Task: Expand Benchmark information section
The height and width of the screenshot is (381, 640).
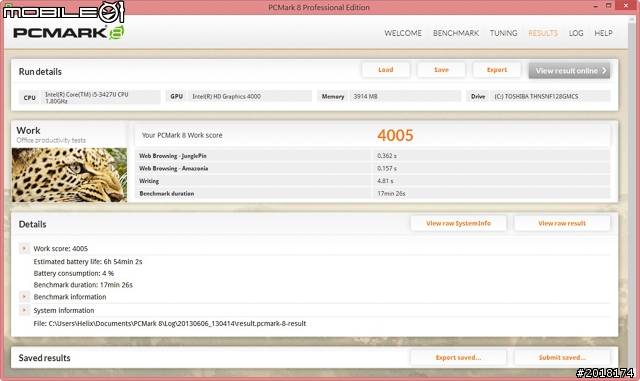Action: pyautogui.click(x=24, y=296)
